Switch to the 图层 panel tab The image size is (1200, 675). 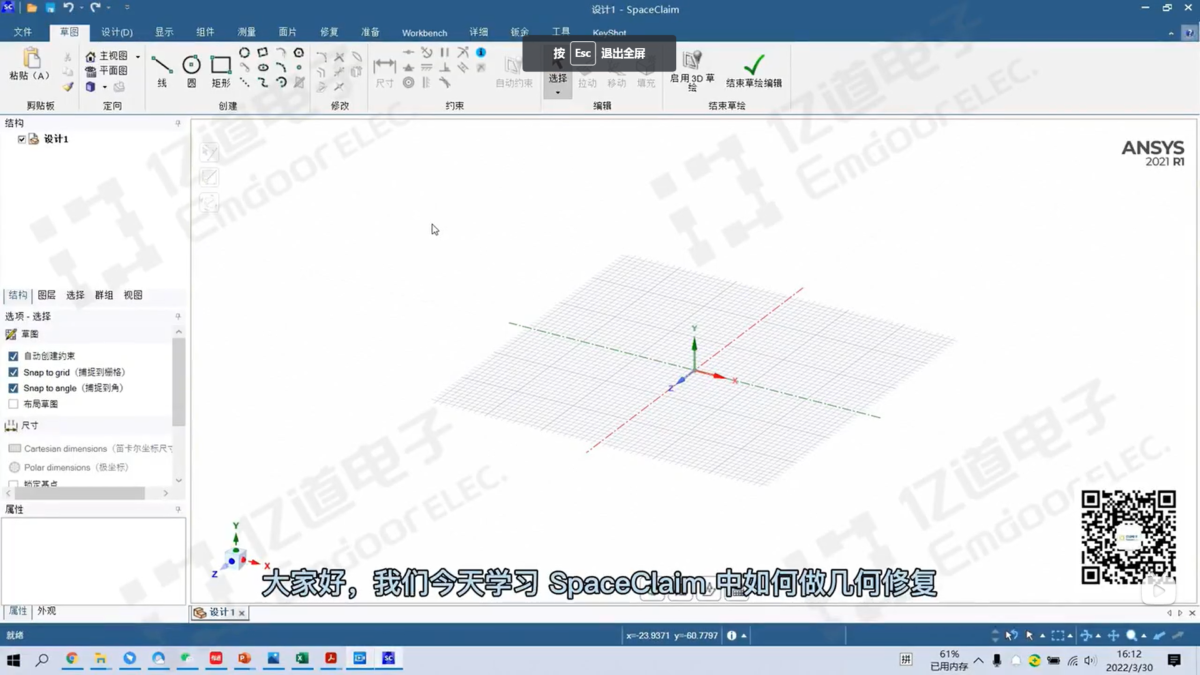pos(46,295)
